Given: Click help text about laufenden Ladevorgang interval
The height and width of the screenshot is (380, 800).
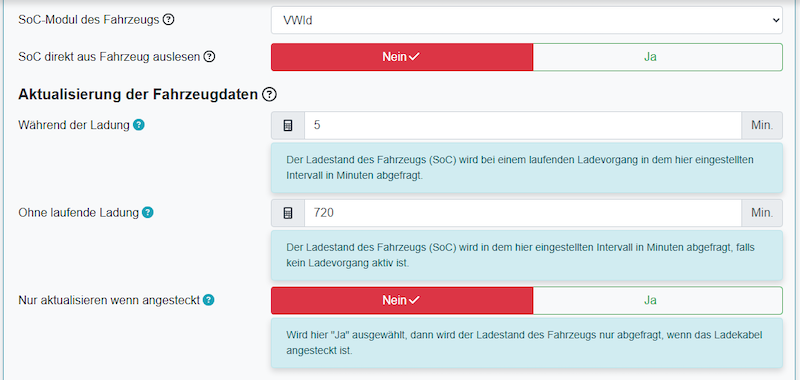Looking at the screenshot, I should [x=527, y=167].
